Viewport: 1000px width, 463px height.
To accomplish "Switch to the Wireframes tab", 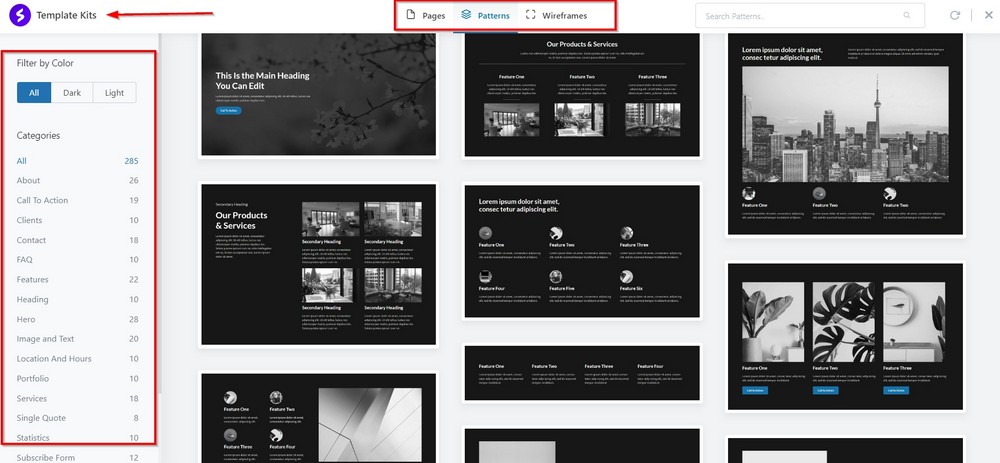I will pyautogui.click(x=556, y=15).
